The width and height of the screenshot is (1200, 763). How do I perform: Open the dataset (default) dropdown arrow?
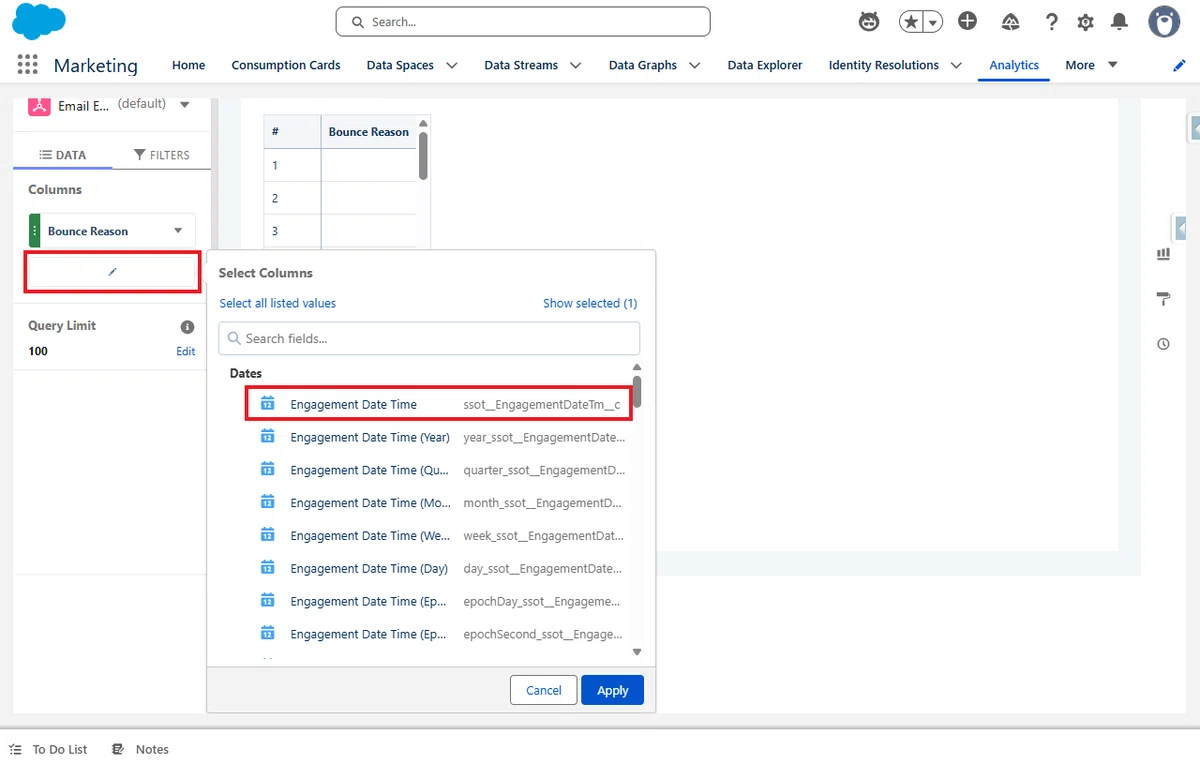click(184, 105)
